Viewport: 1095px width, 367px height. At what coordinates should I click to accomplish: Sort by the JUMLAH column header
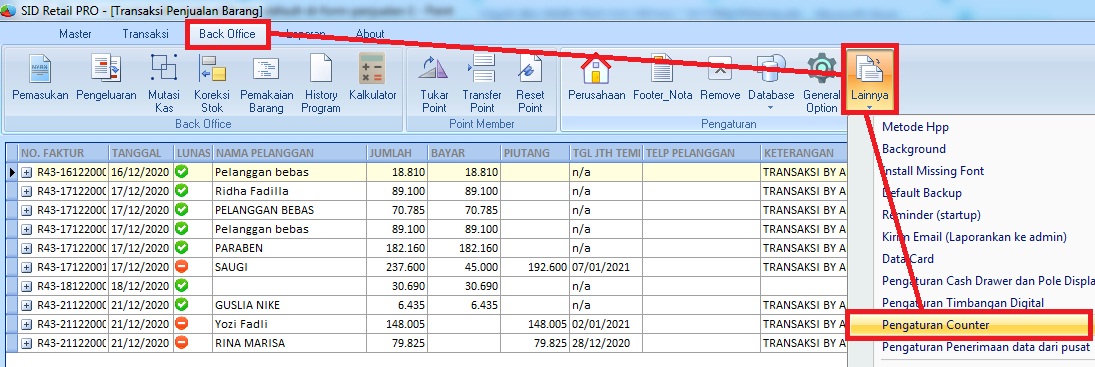click(397, 153)
